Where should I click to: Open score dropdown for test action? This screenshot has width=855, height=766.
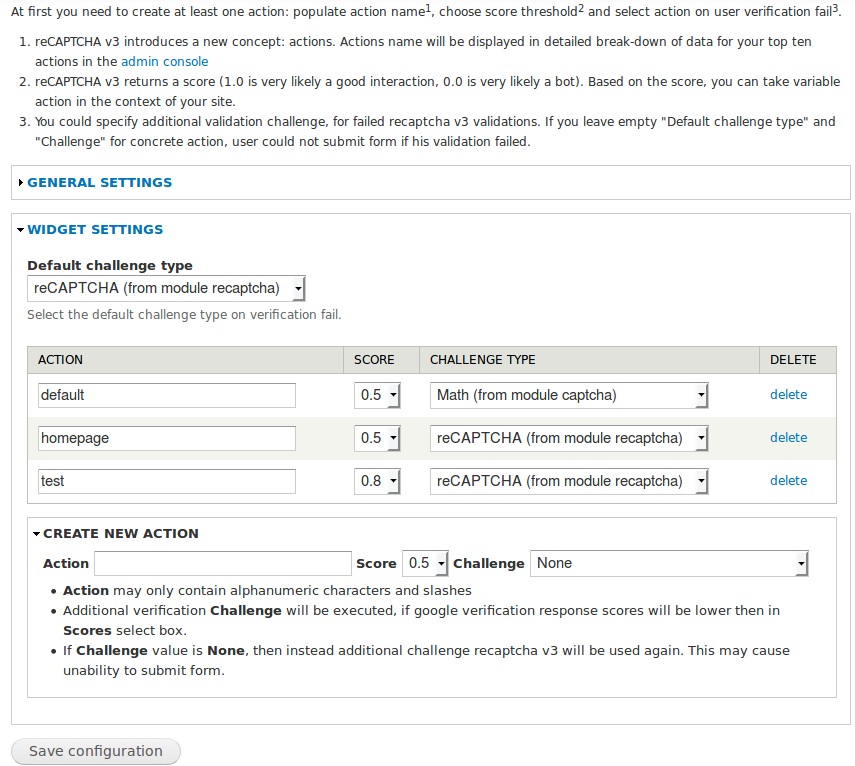377,481
